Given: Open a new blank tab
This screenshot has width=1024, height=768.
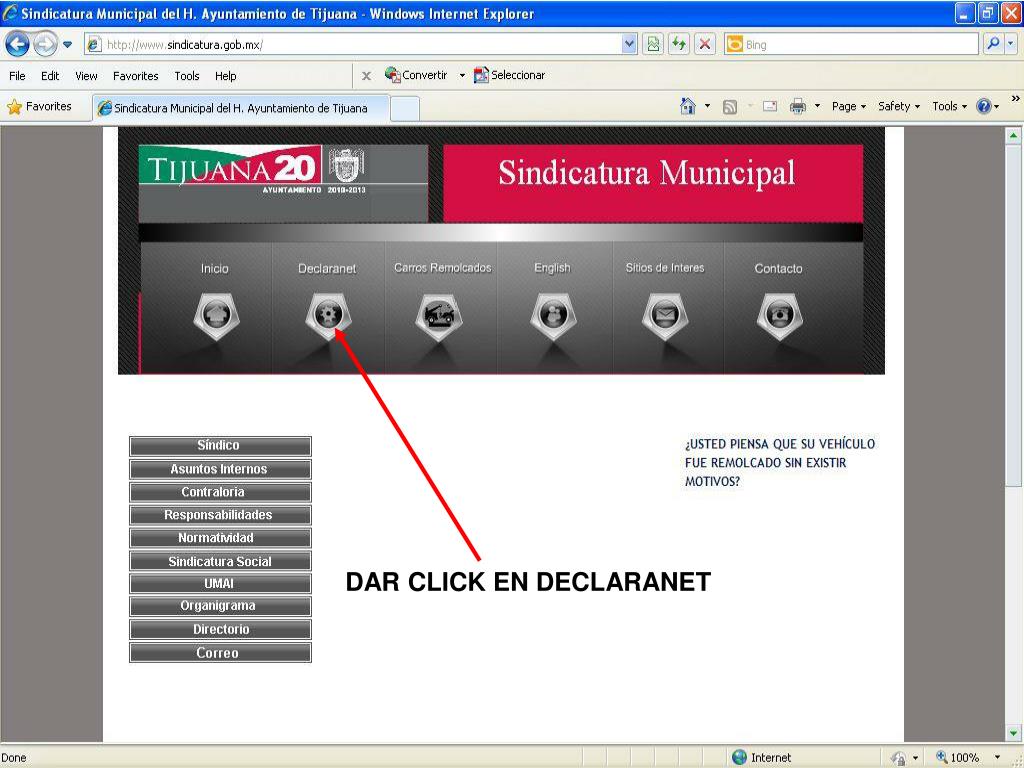Looking at the screenshot, I should pyautogui.click(x=405, y=108).
